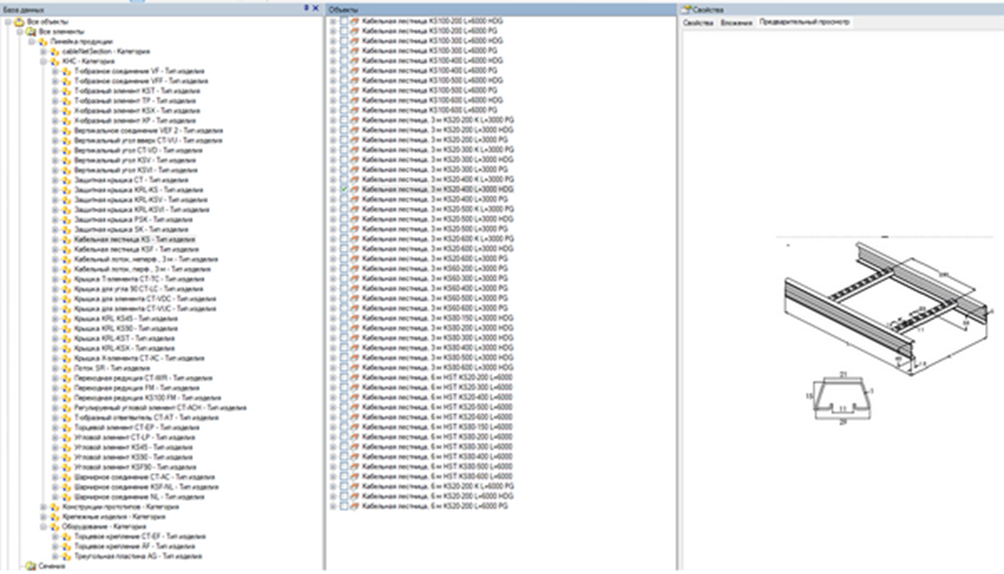The width and height of the screenshot is (1004, 574).
Task: Click the ladder cross-section profile drawing
Action: [840, 398]
